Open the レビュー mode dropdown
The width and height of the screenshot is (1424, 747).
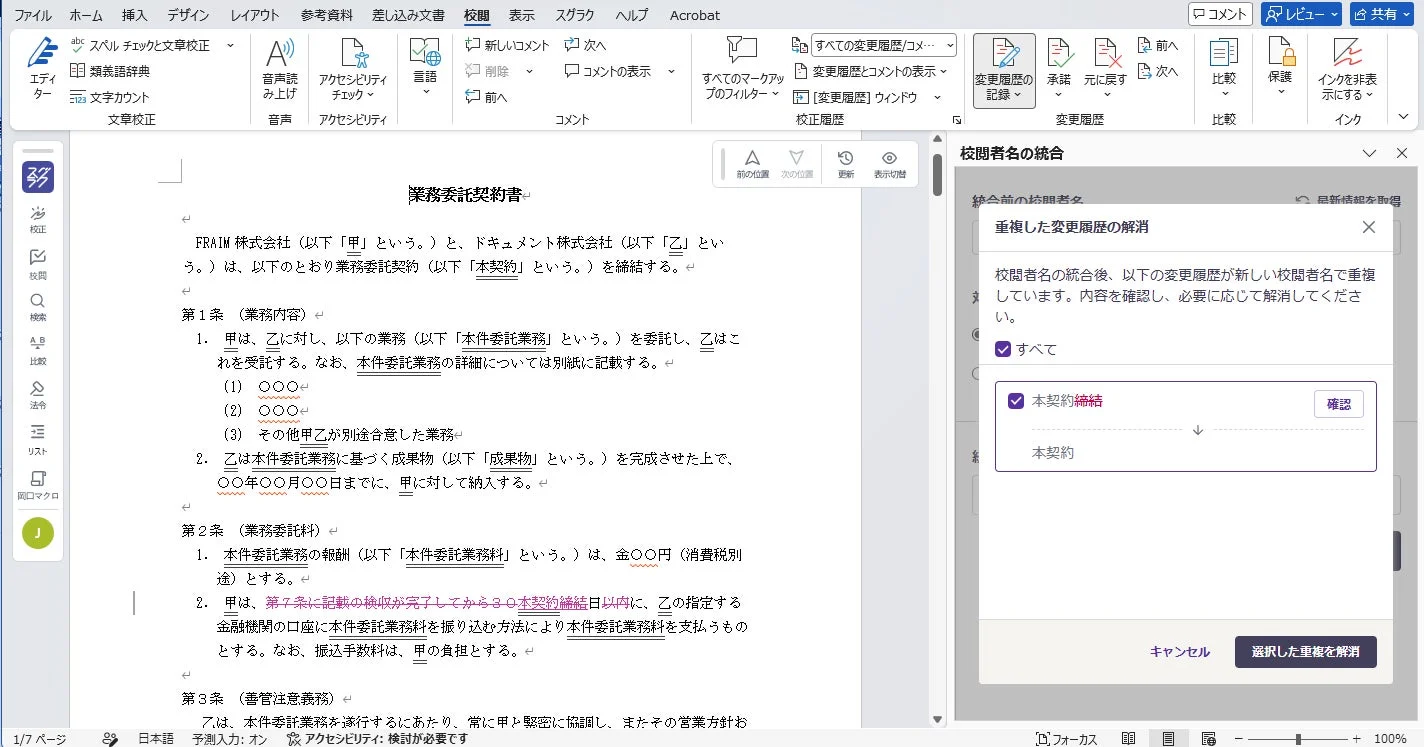pyautogui.click(x=1301, y=14)
